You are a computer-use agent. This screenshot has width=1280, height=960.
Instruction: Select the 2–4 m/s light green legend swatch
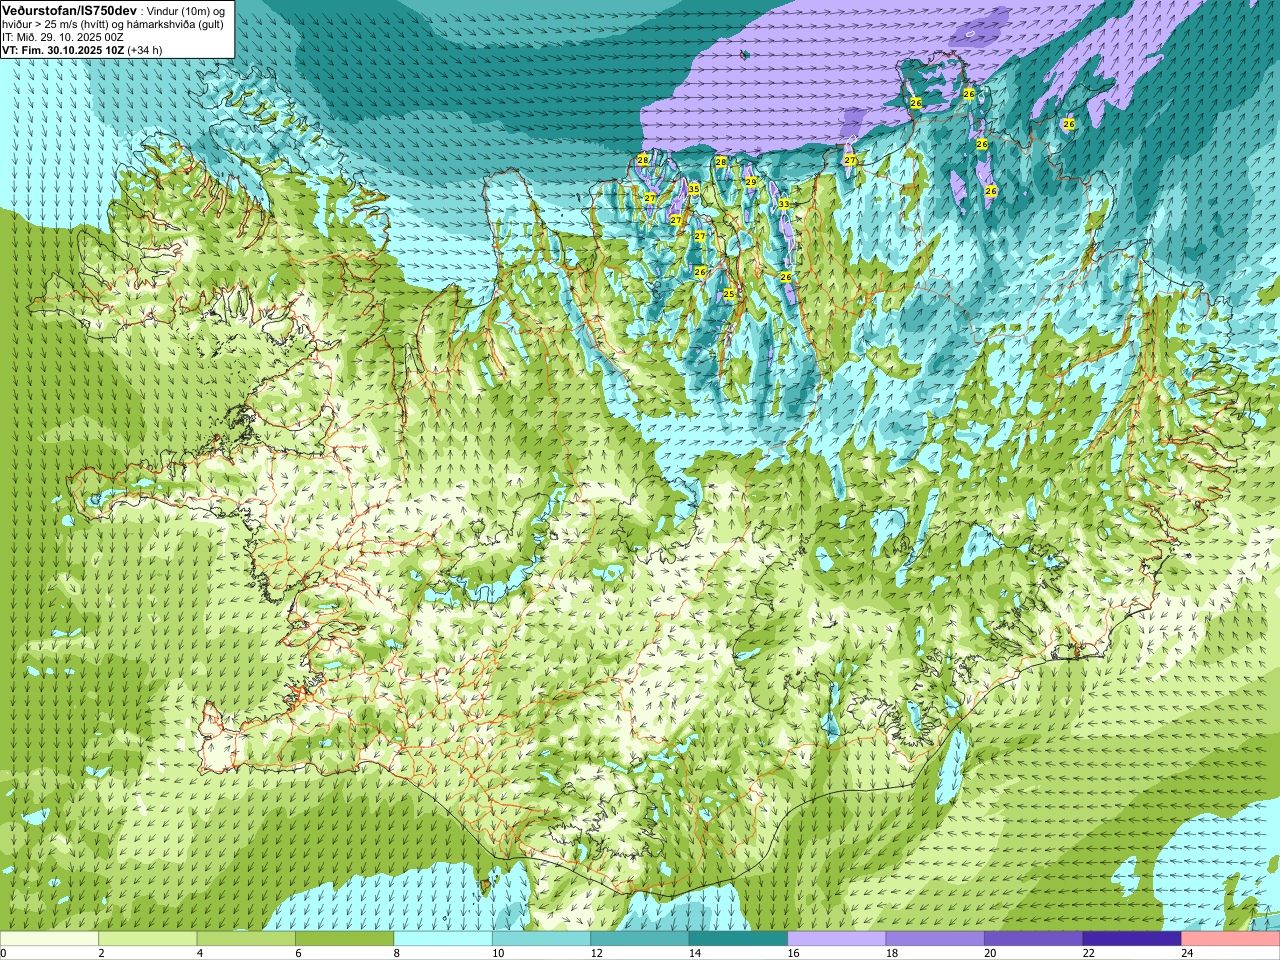click(147, 939)
